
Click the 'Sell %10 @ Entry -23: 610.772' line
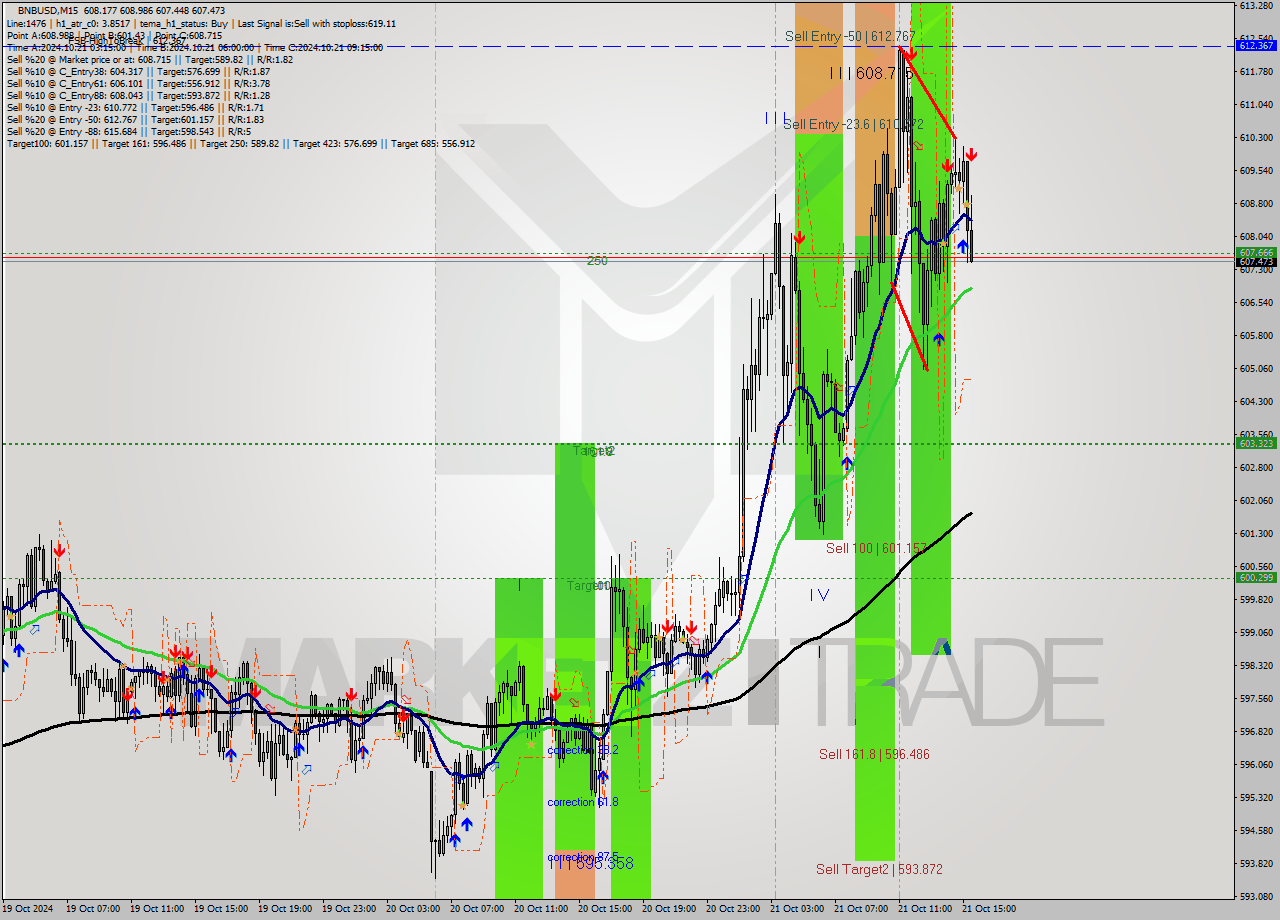tap(135, 108)
